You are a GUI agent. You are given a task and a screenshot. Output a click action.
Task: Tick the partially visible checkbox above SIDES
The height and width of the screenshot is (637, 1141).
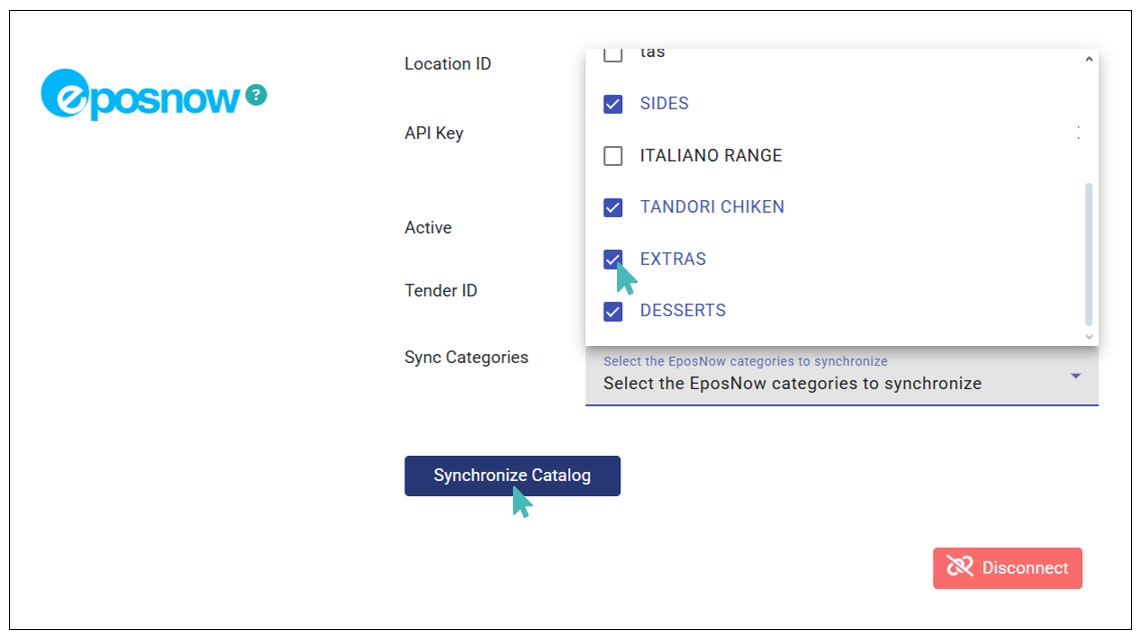(613, 55)
